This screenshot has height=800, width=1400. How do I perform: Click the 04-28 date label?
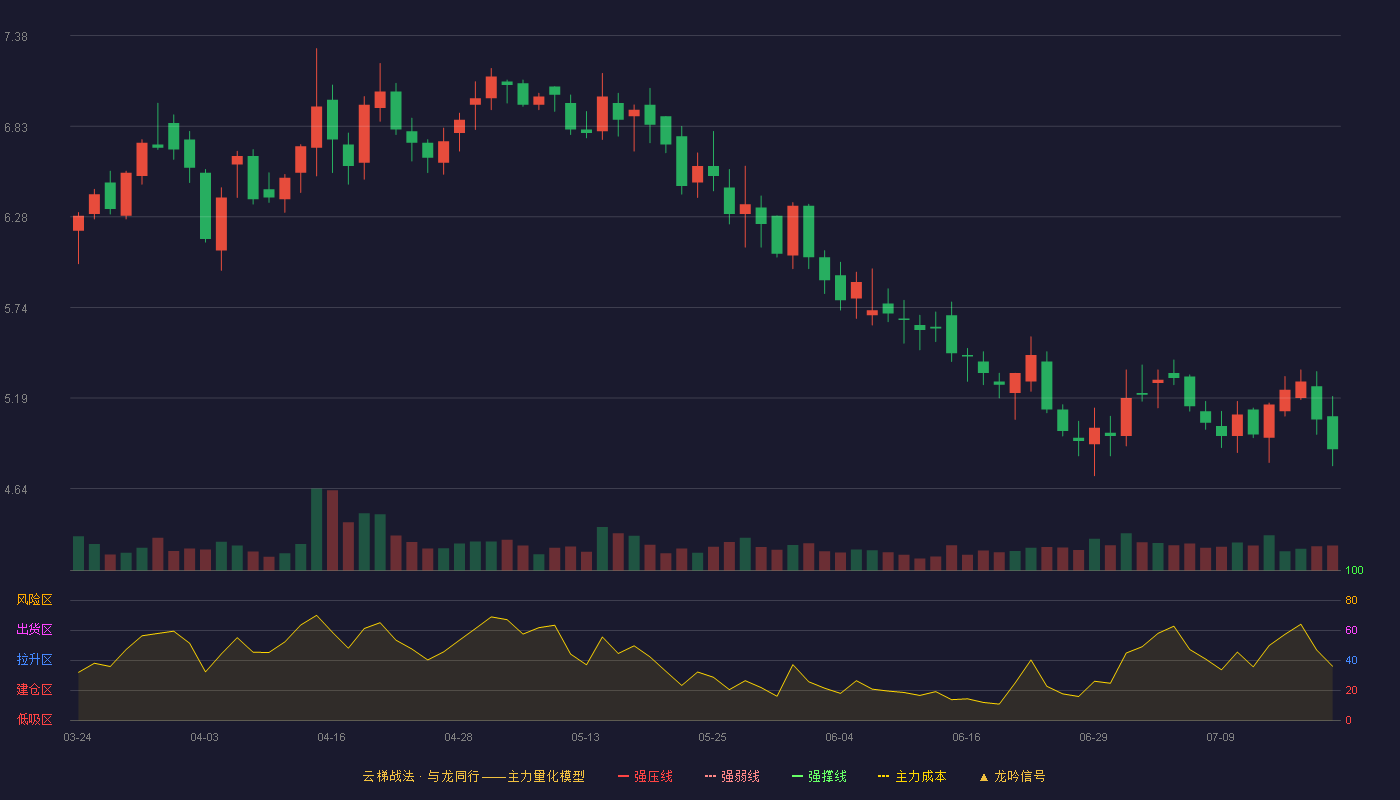pos(458,737)
